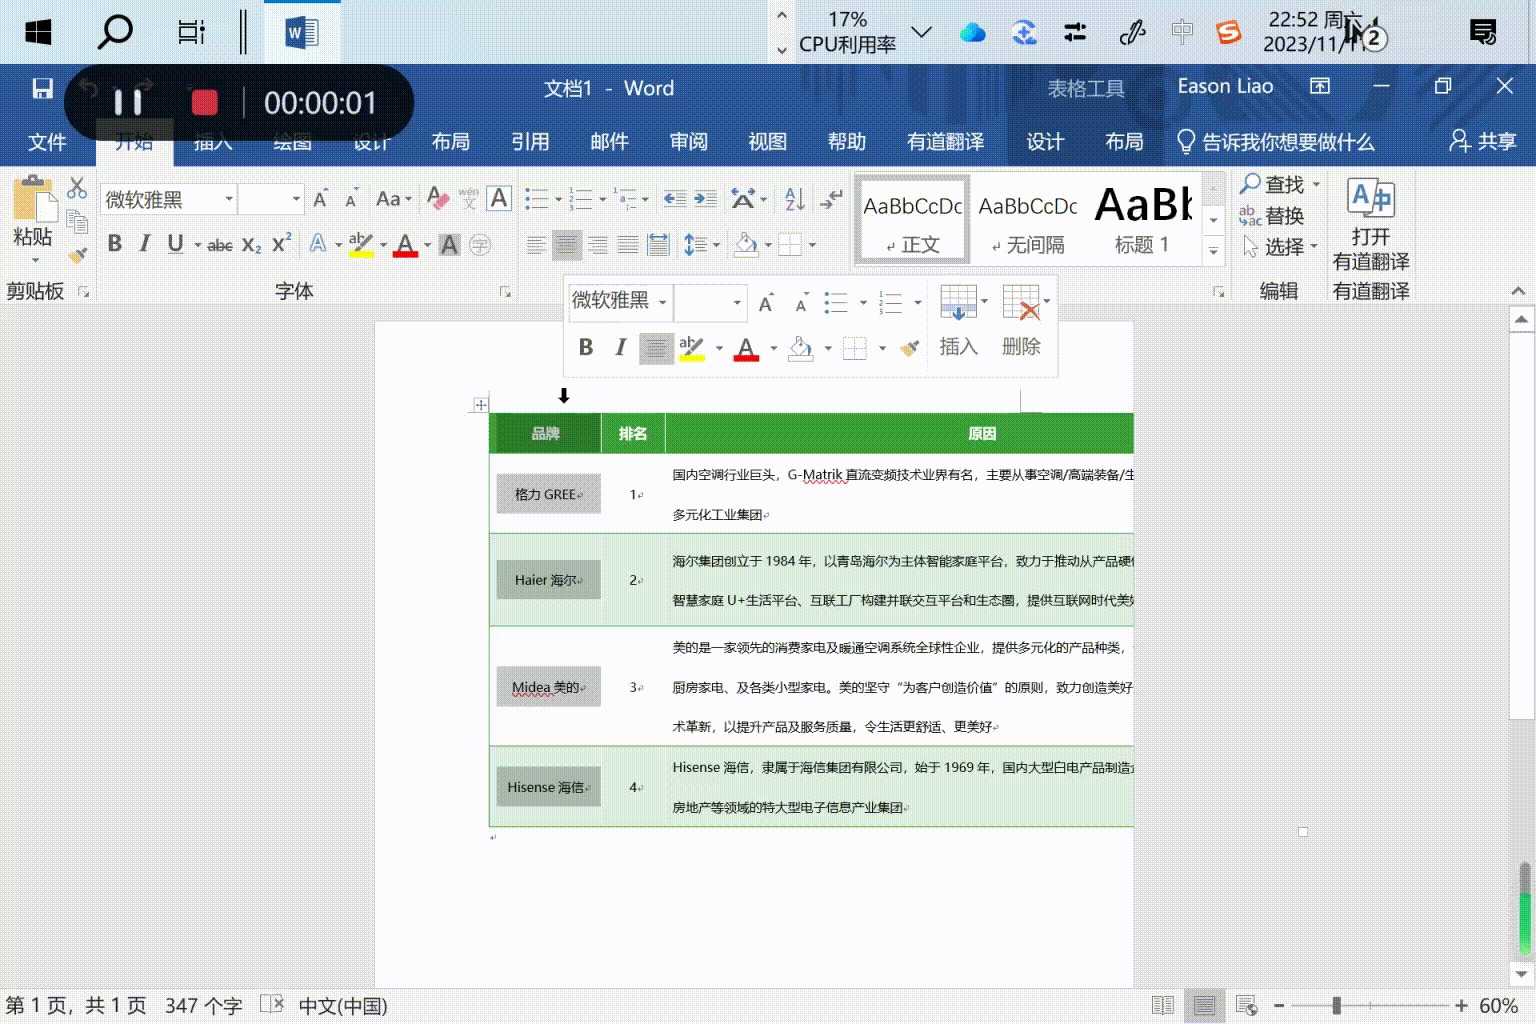The width and height of the screenshot is (1536, 1024).
Task: Switch to the 邮件 Mailings tab
Action: tap(609, 142)
